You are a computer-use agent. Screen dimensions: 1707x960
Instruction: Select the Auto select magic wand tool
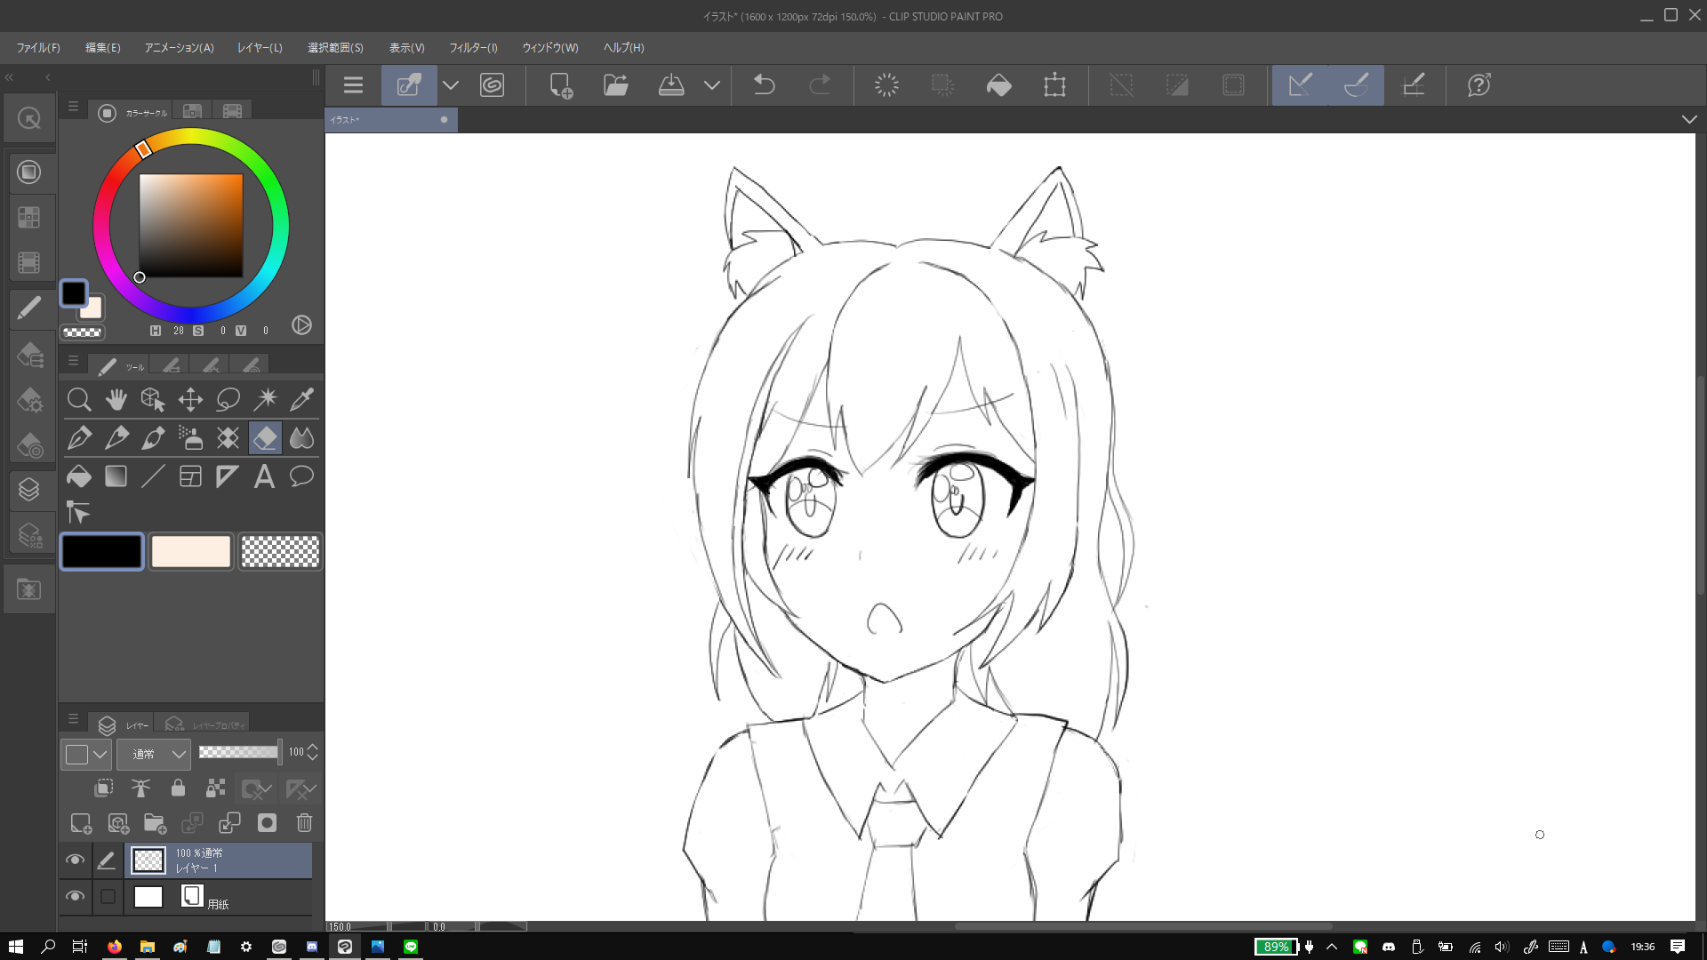[265, 400]
